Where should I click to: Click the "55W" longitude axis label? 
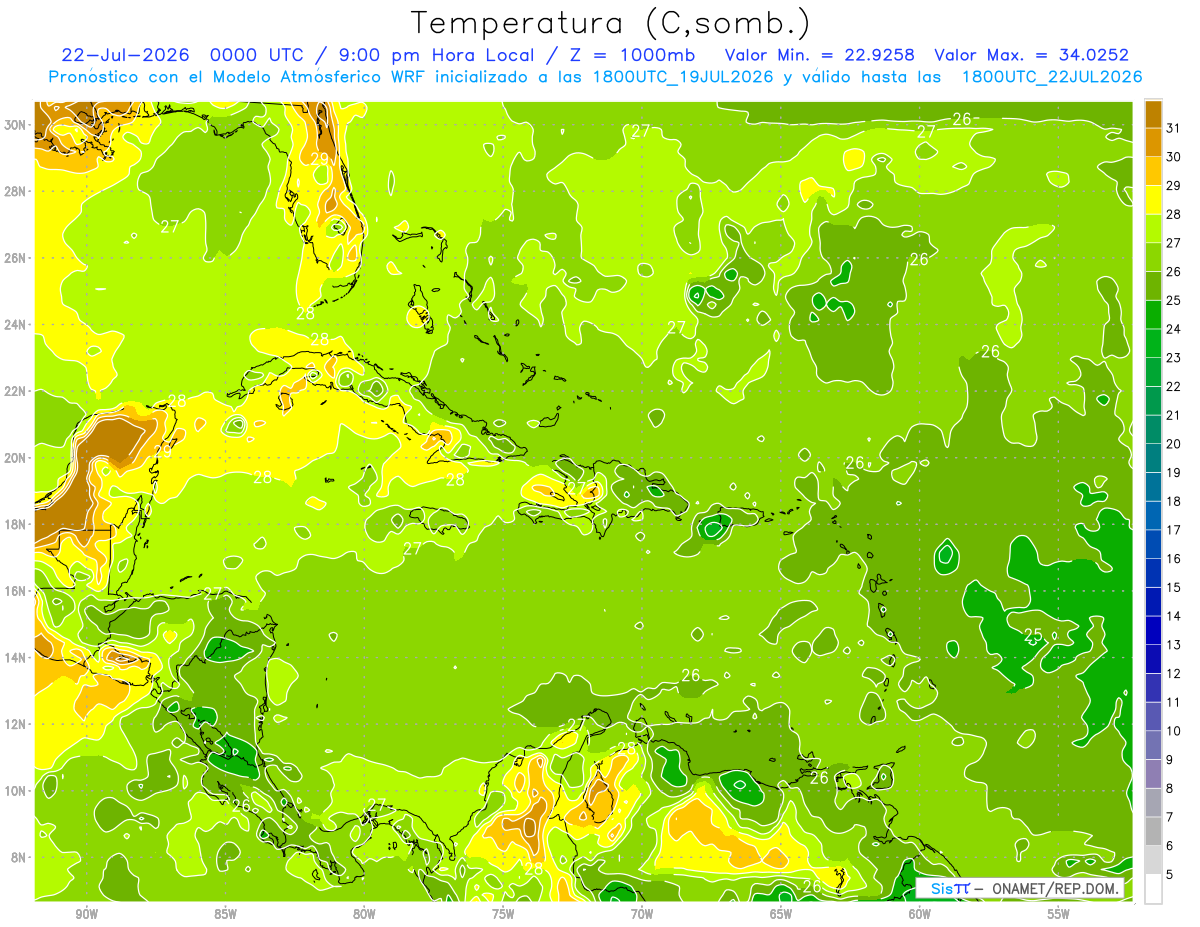point(1059,914)
